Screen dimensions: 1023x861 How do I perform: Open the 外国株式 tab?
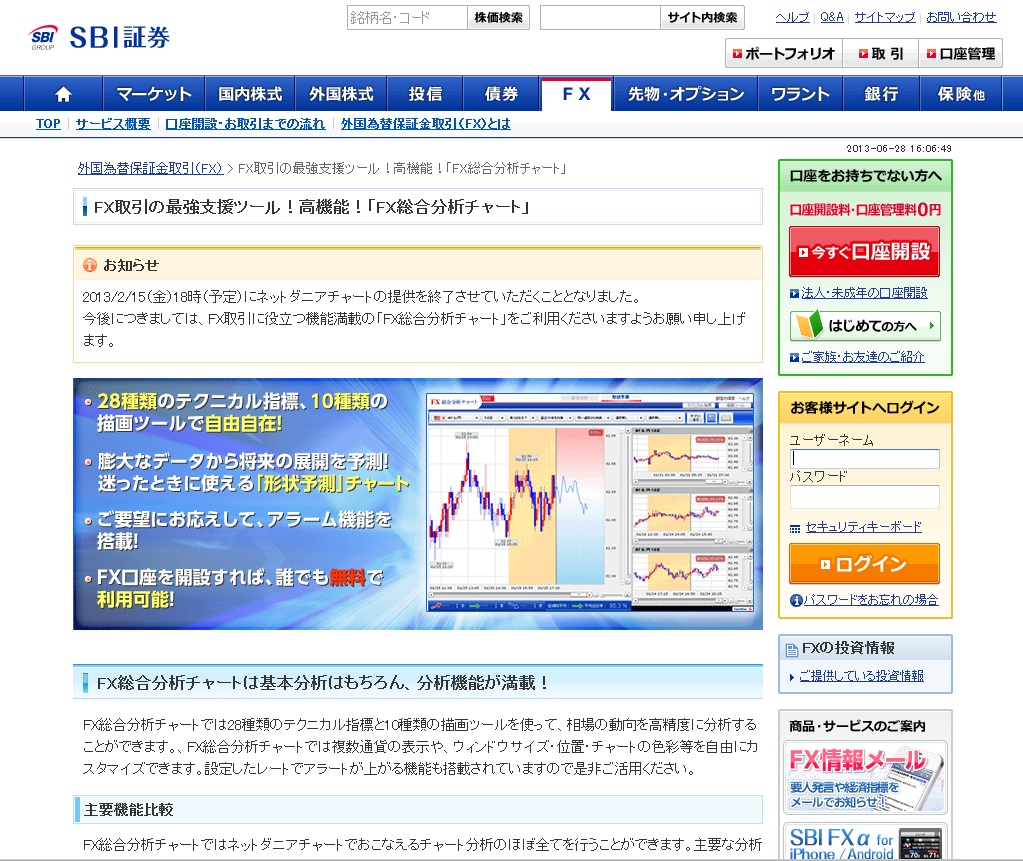(x=341, y=94)
